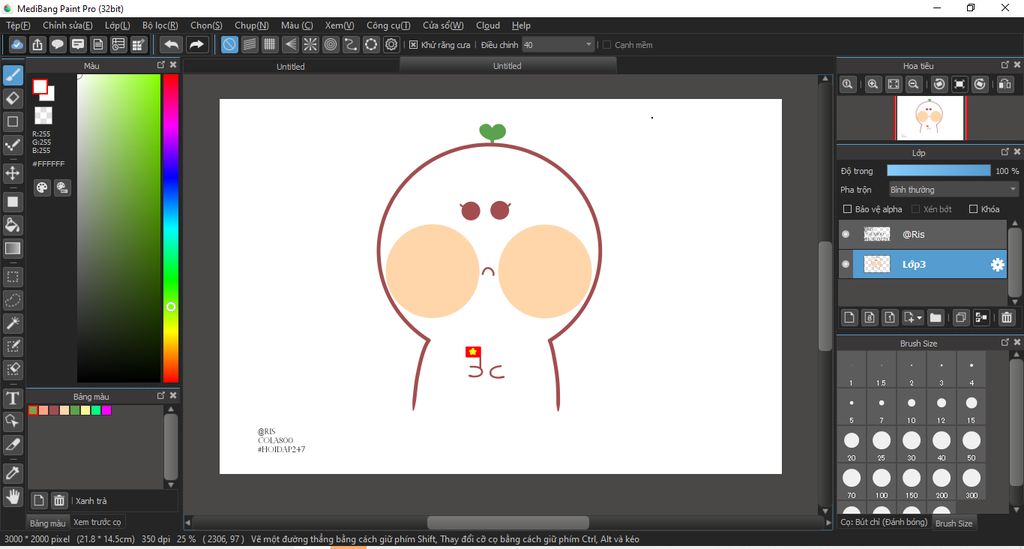
Task: Add new color to palette
Action: point(39,501)
